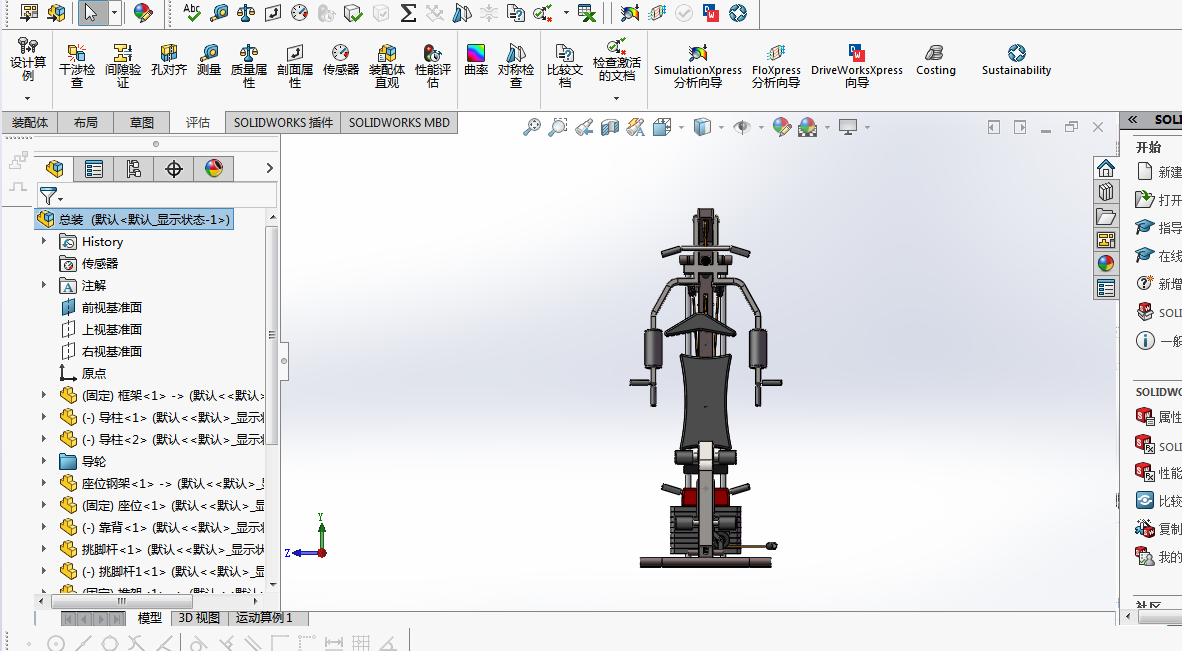
Task: Open the 对称检查 symmetry check tool
Action: click(x=516, y=66)
